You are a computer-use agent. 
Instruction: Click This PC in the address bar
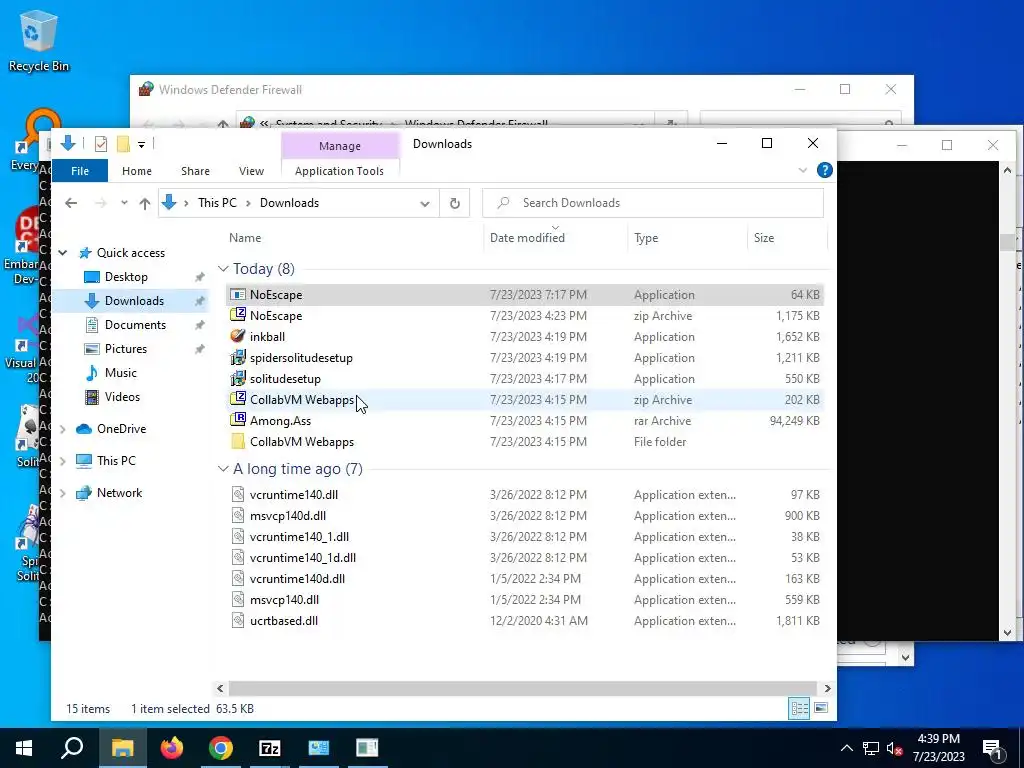coord(217,203)
